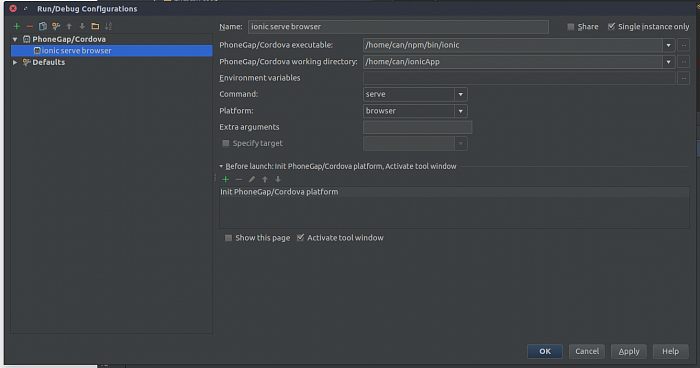This screenshot has height=368, width=700.
Task: Copy configuration icon in toolbar
Action: tap(42, 26)
